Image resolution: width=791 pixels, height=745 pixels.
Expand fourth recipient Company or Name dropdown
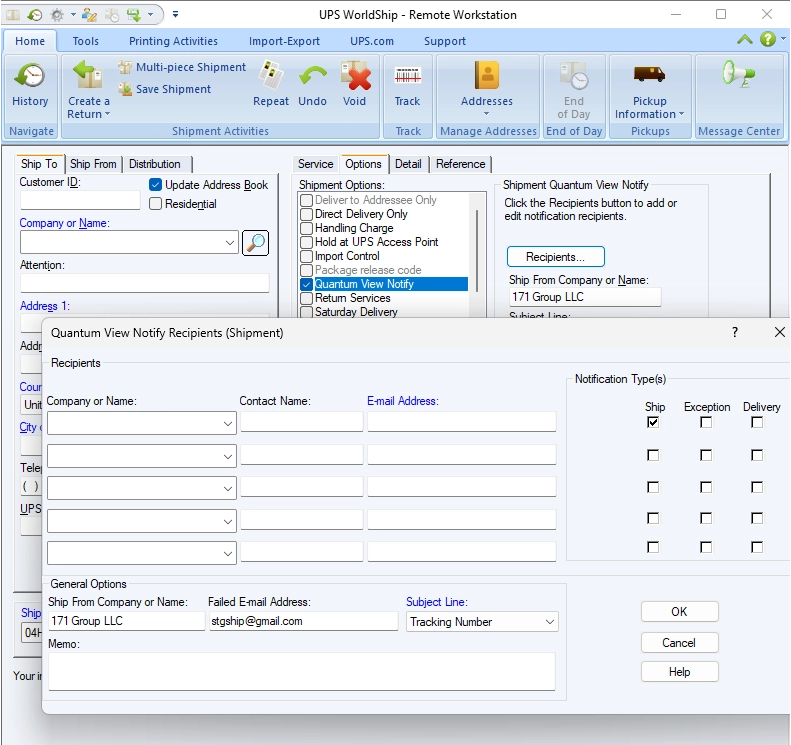(x=228, y=522)
